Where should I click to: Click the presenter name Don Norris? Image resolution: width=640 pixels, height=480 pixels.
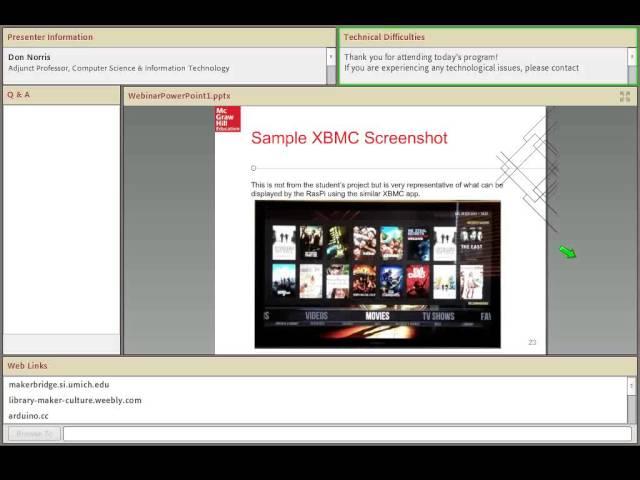[x=29, y=57]
